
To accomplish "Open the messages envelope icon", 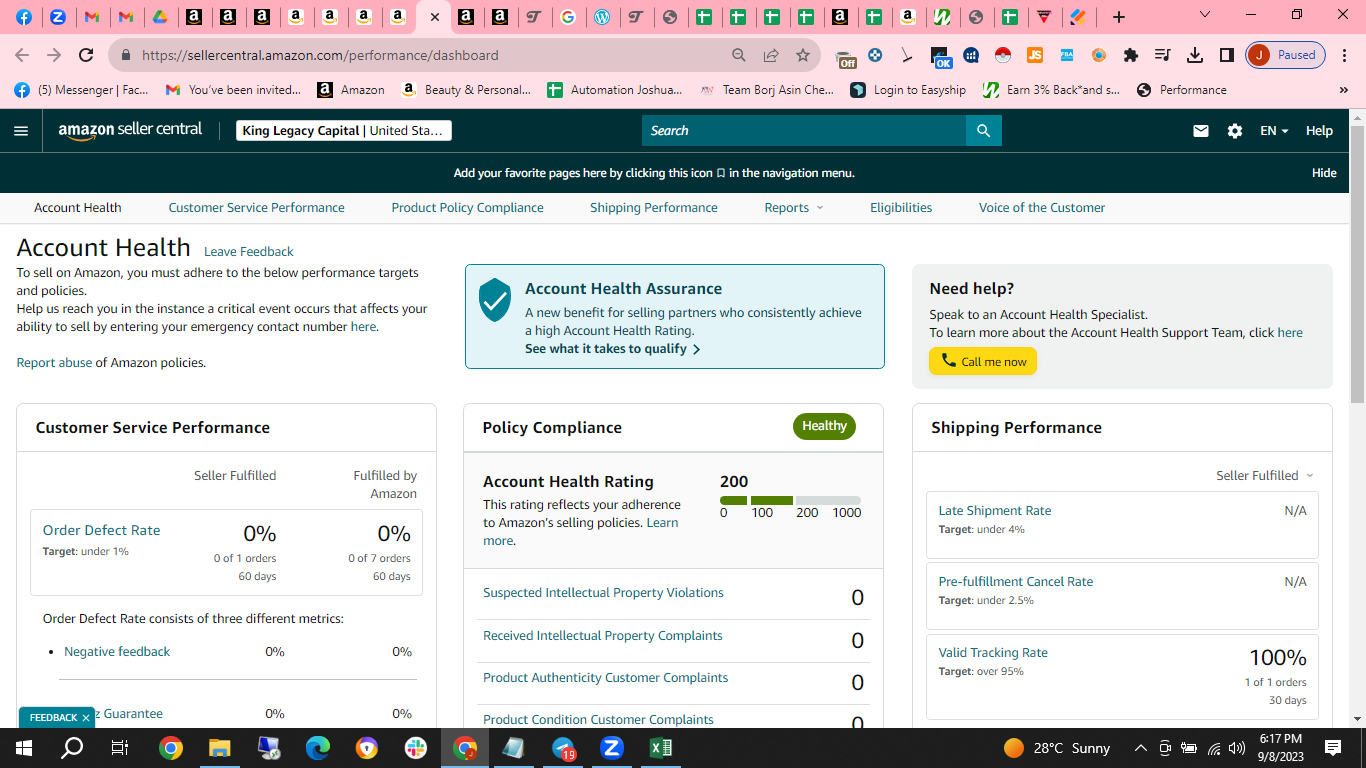I will tap(1201, 131).
